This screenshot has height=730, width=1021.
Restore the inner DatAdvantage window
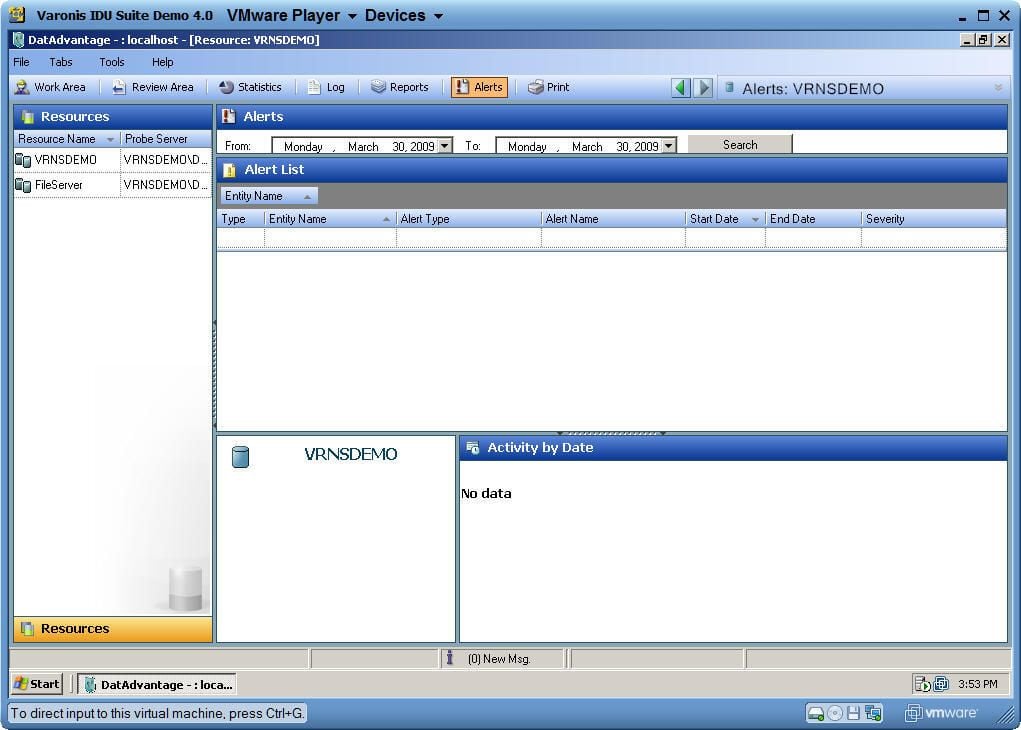point(983,40)
